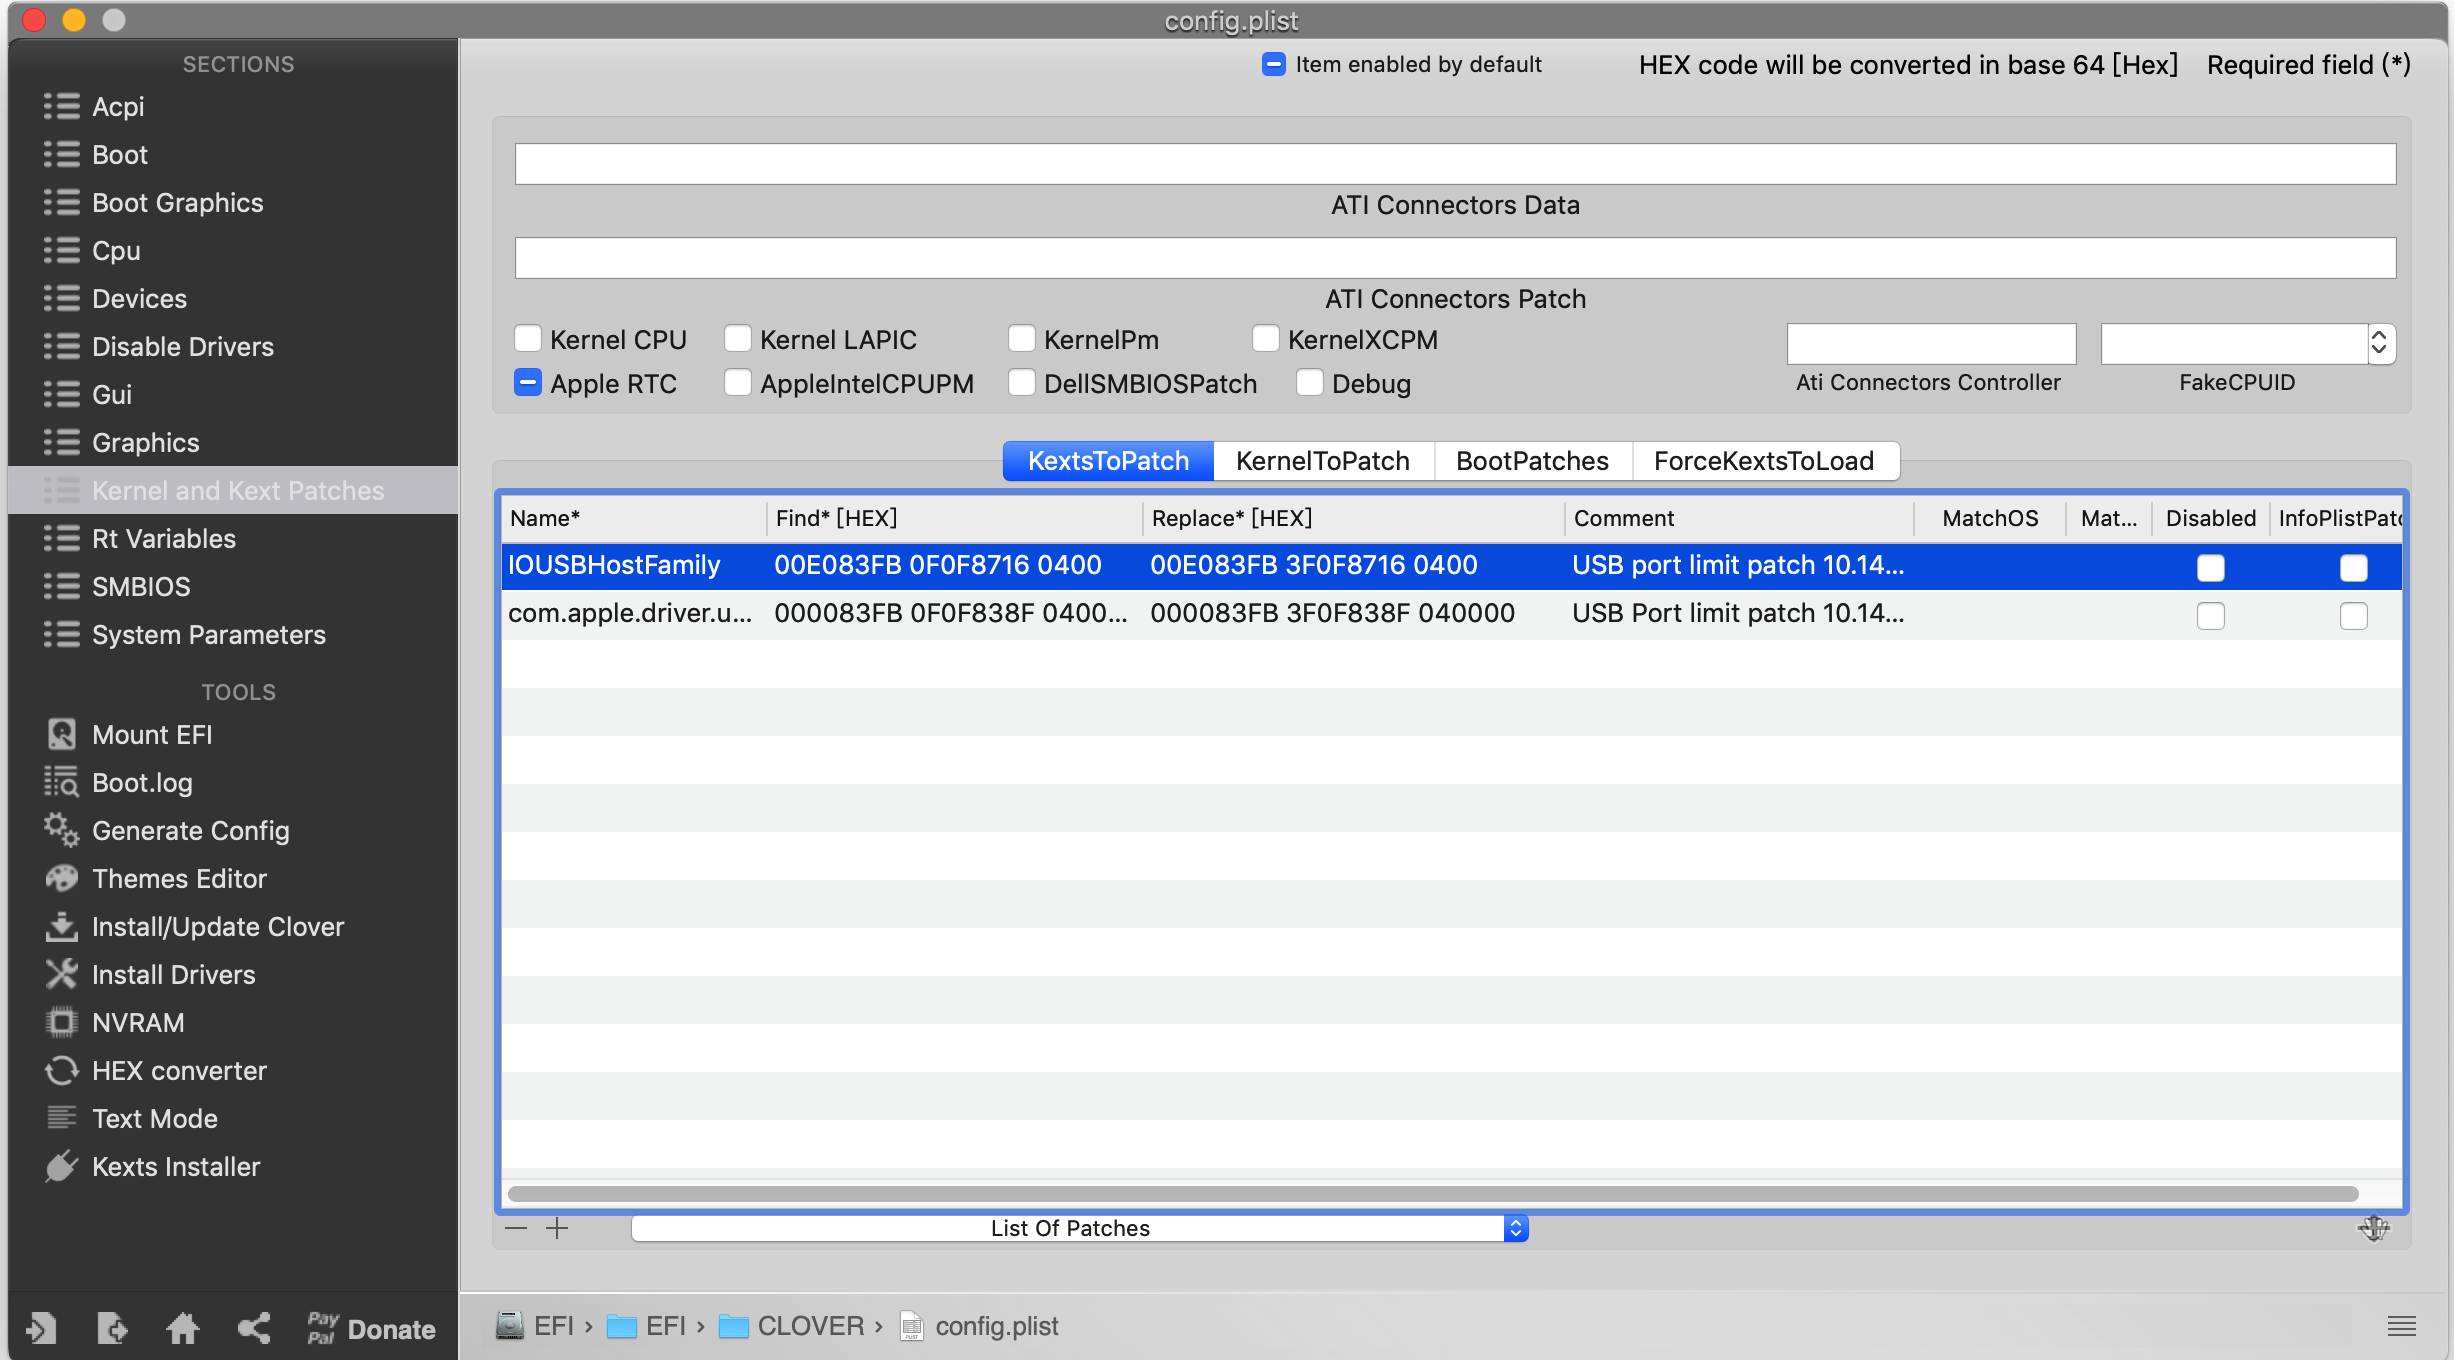Image resolution: width=2454 pixels, height=1360 pixels.
Task: Switch to the ForceKextsToLoad tab
Action: click(1763, 461)
